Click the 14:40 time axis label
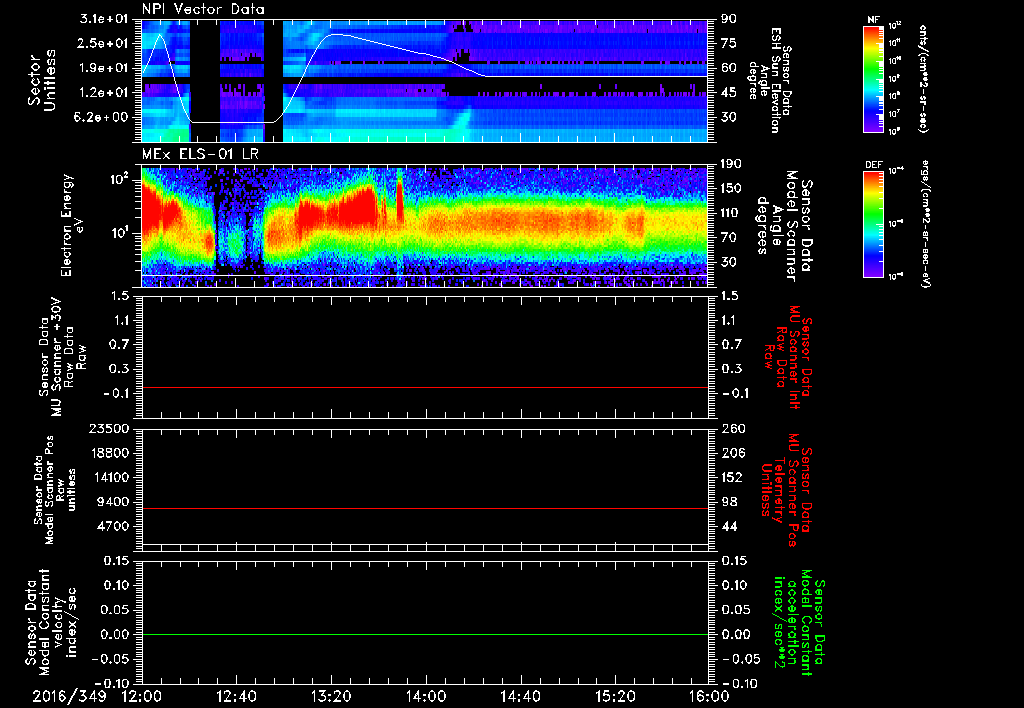This screenshot has height=708, width=1024. [x=520, y=696]
